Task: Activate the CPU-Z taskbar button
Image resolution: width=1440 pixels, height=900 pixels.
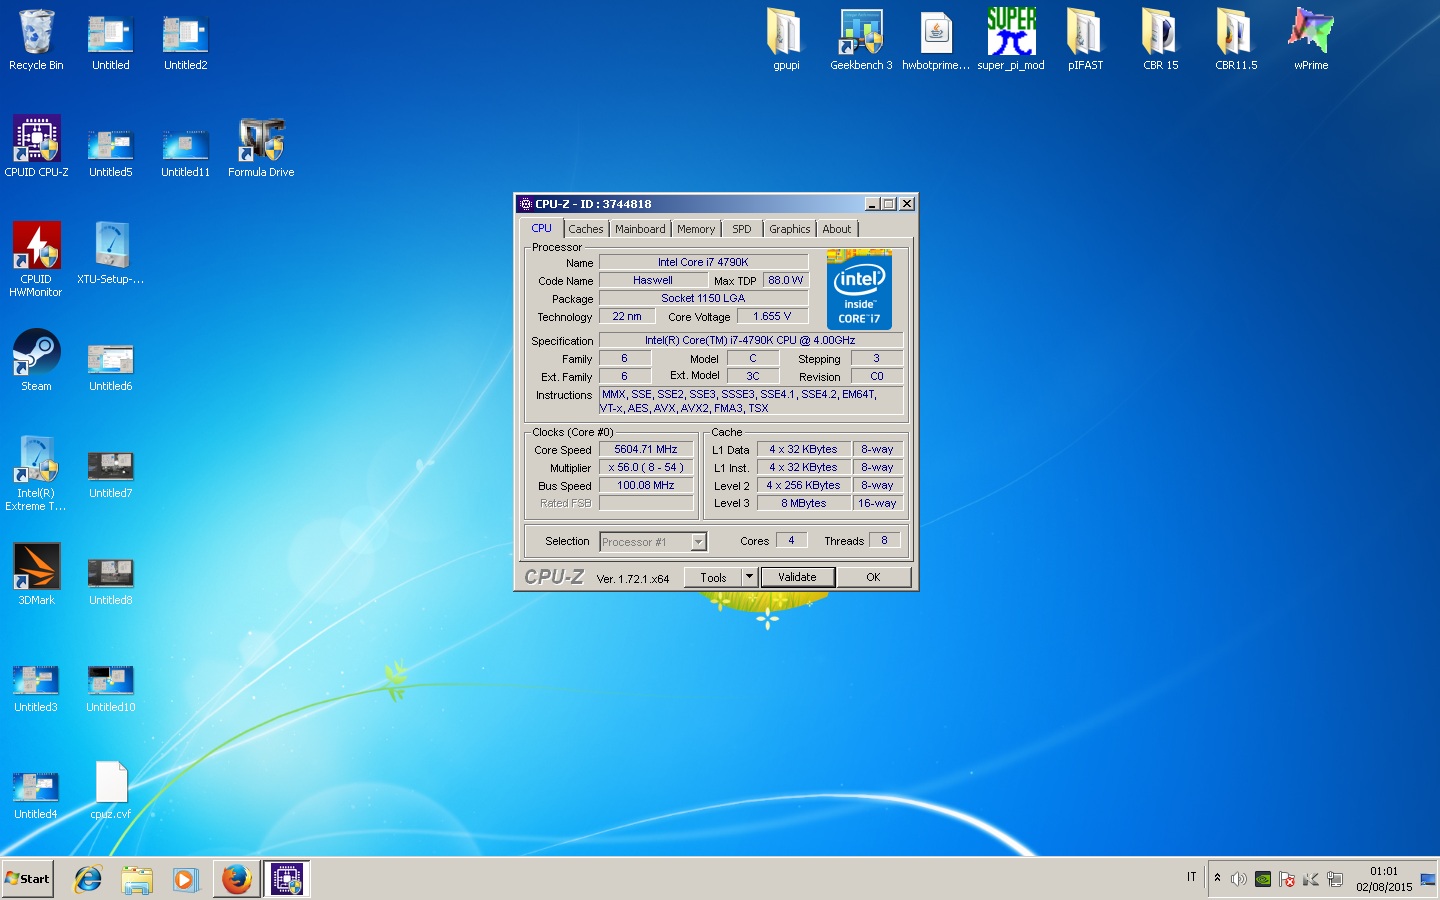Action: pyautogui.click(x=287, y=879)
